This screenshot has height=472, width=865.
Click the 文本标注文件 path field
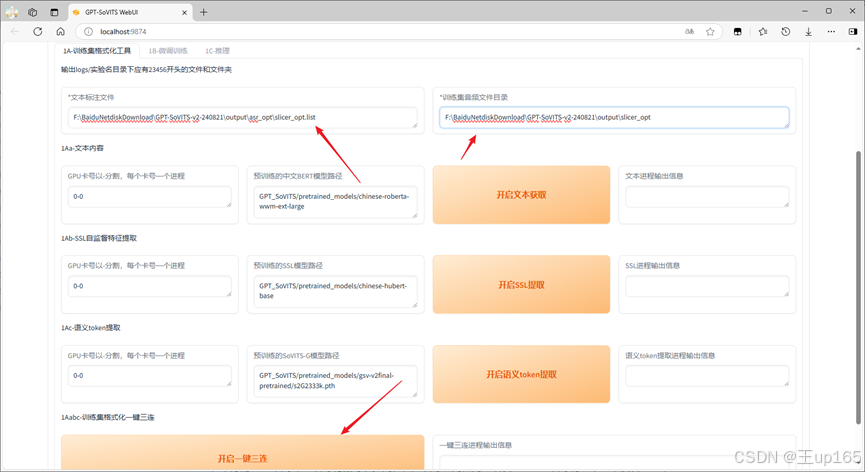pos(242,117)
